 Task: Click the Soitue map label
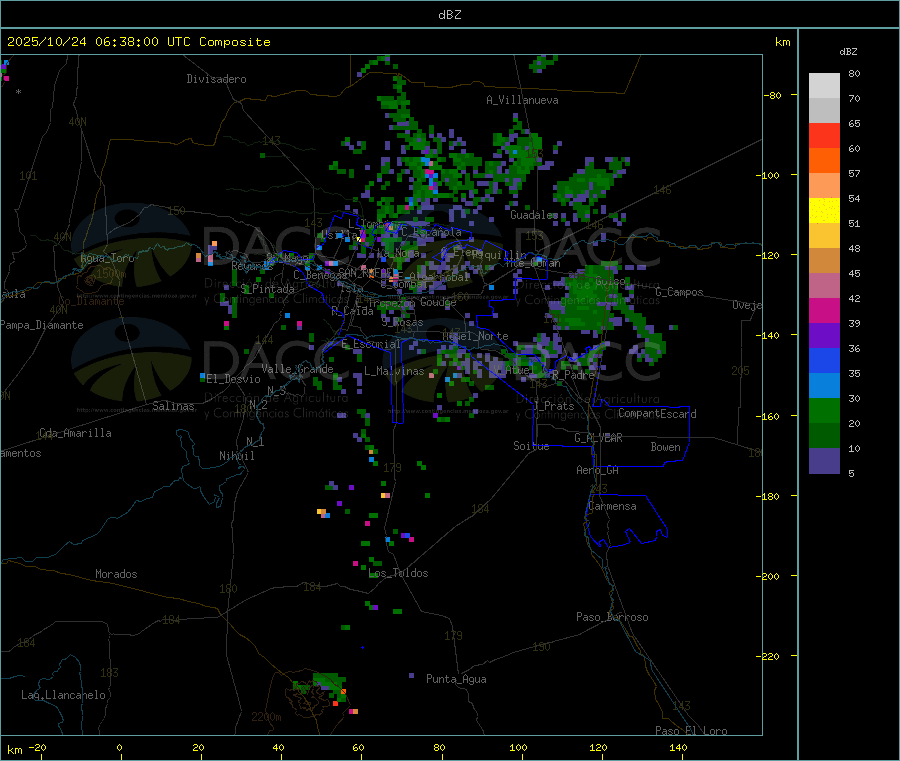click(x=531, y=445)
